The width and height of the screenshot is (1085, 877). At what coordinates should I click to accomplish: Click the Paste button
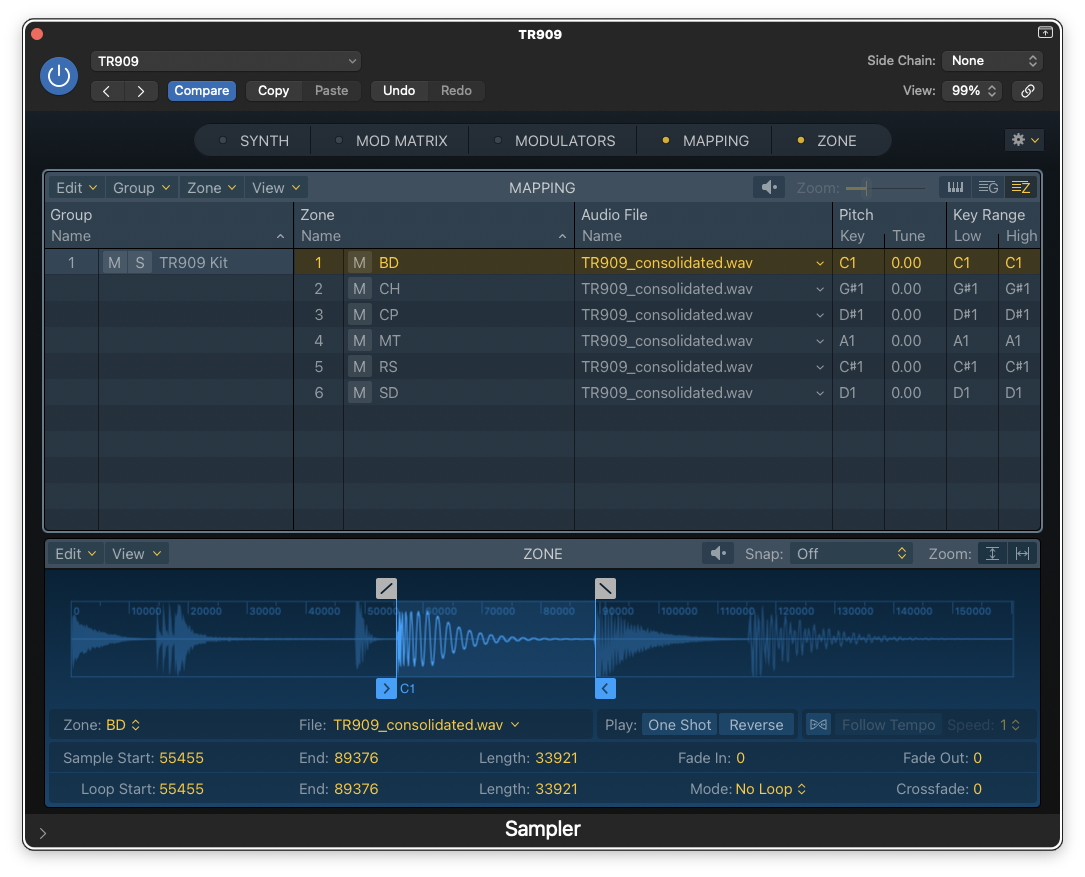coord(331,91)
